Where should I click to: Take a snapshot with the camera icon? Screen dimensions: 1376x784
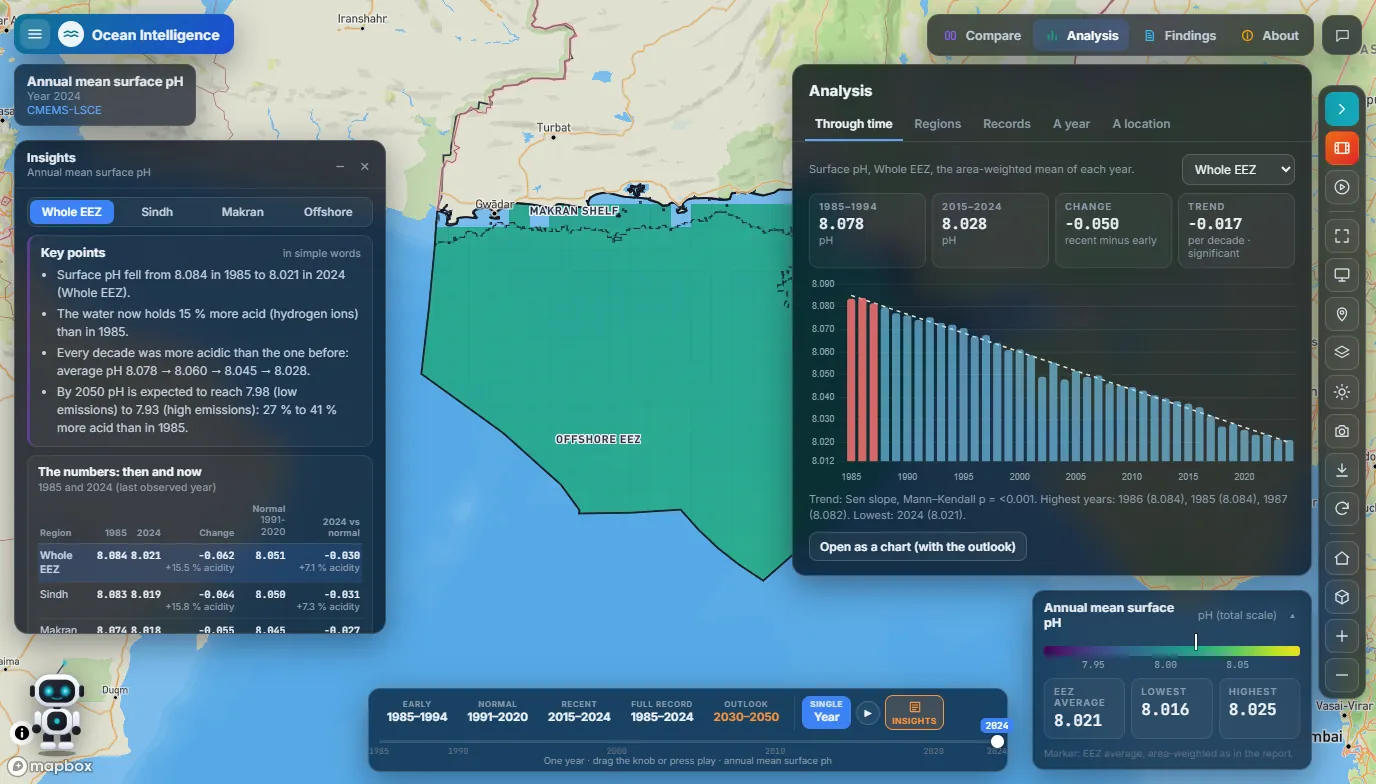click(1342, 431)
